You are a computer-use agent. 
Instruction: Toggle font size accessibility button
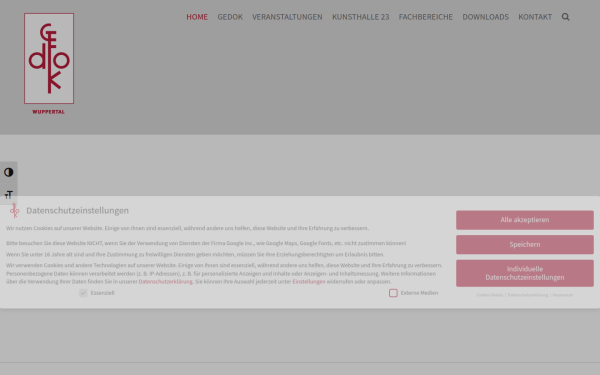[9, 194]
